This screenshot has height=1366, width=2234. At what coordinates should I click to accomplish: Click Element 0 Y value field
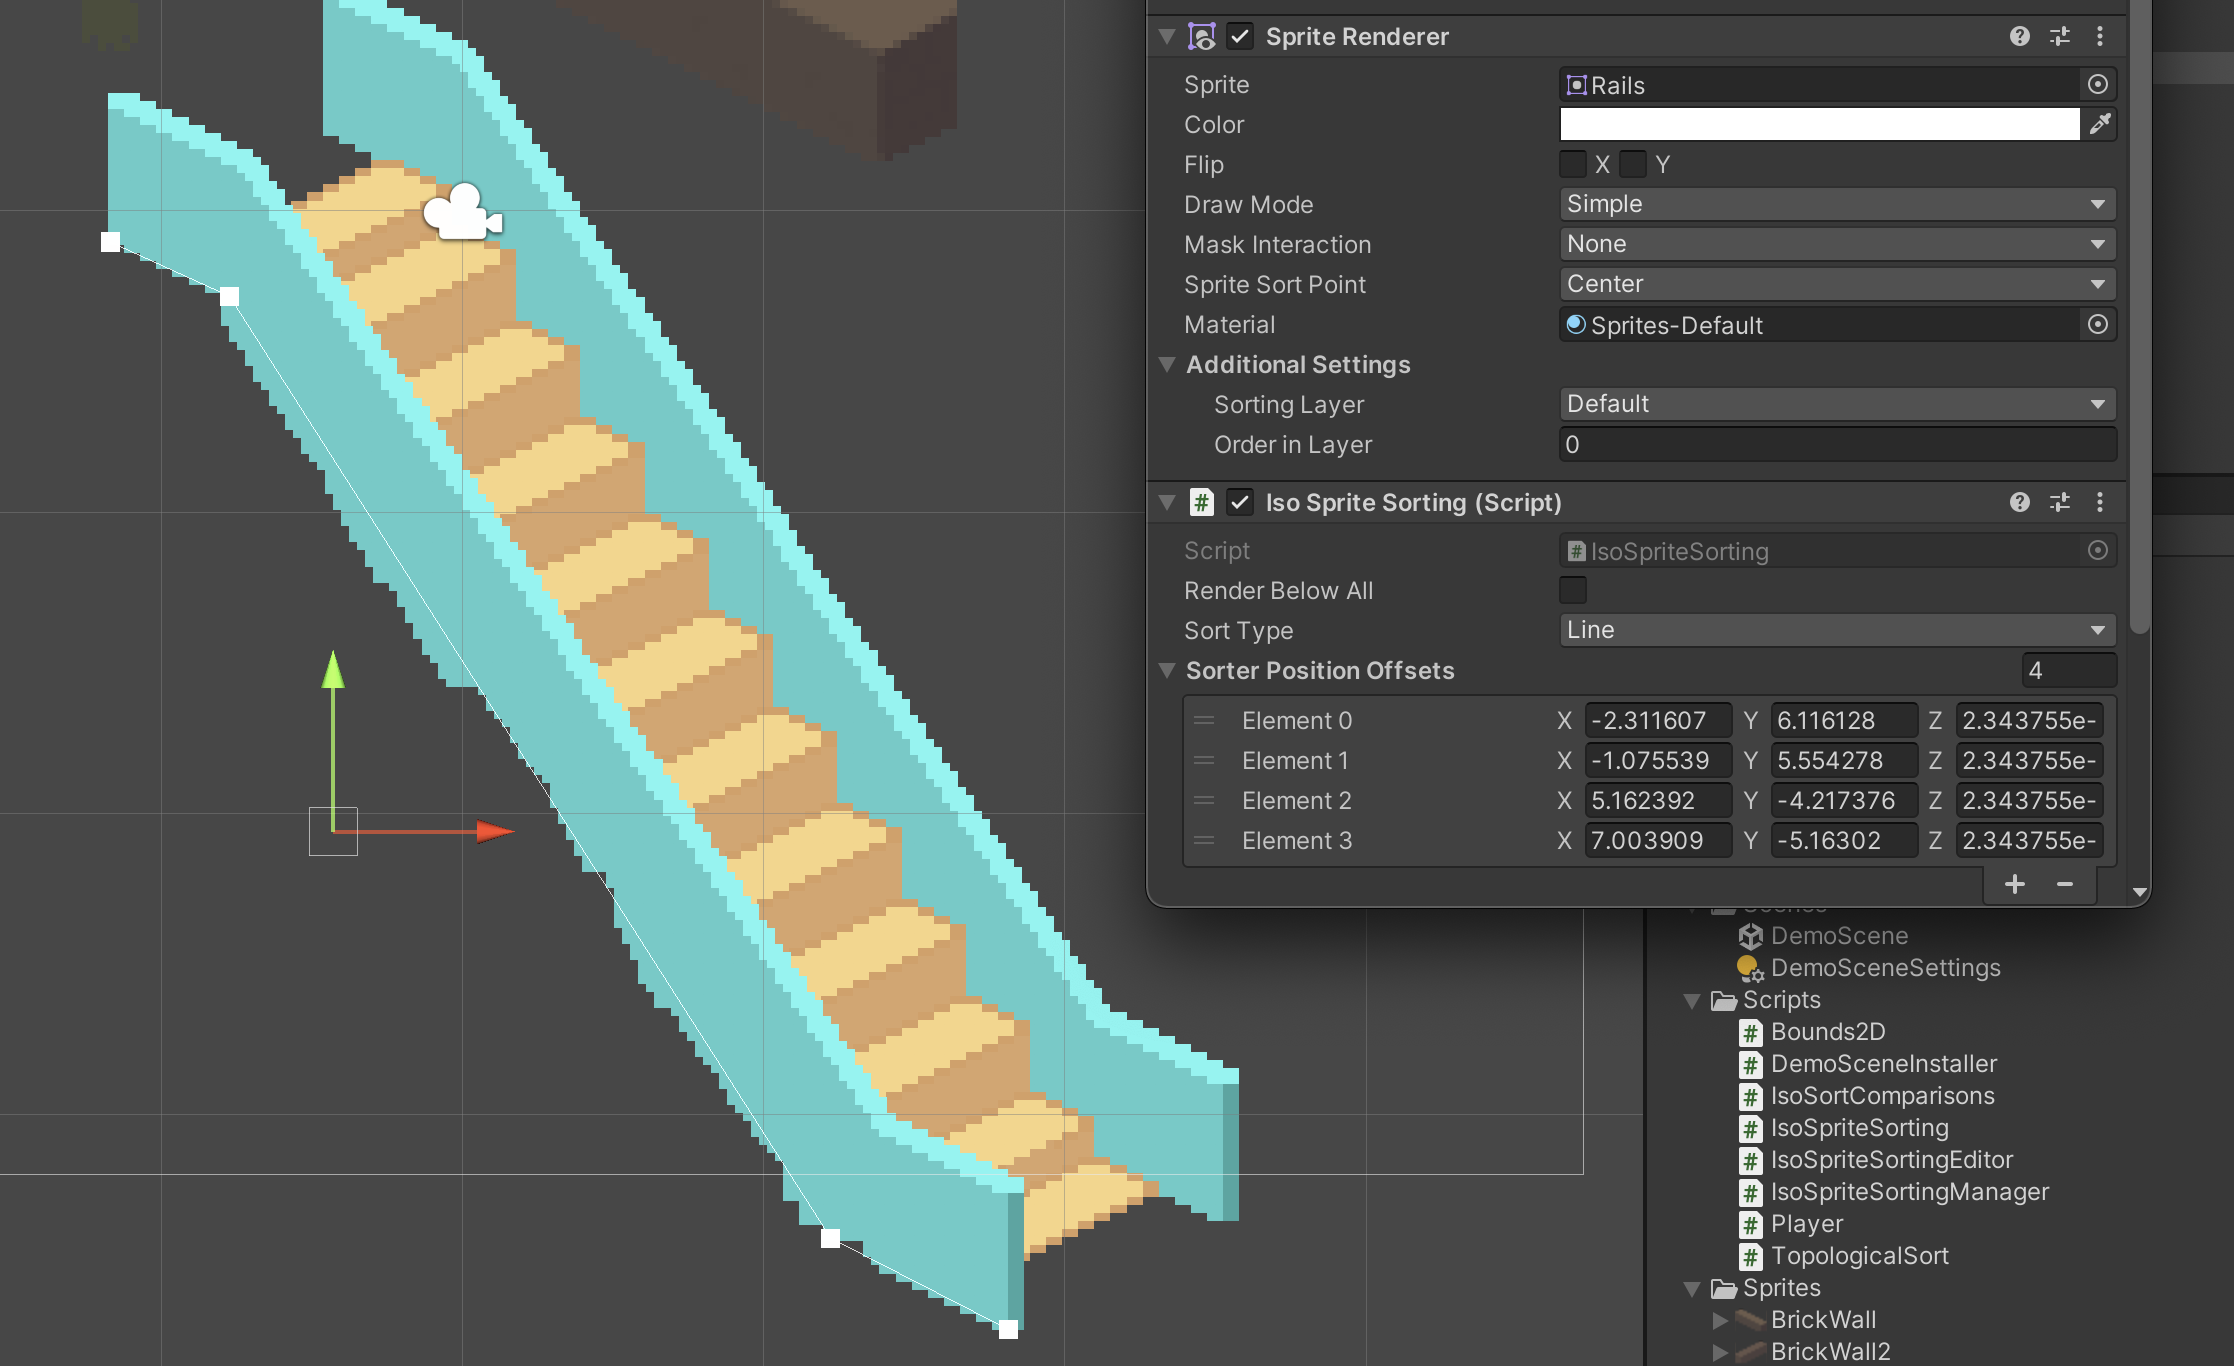(x=1844, y=721)
